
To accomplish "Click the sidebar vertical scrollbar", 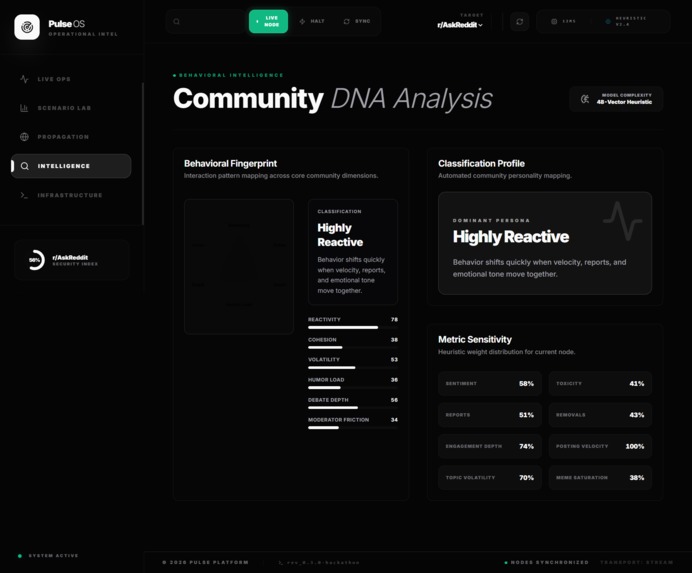I will pos(143,154).
